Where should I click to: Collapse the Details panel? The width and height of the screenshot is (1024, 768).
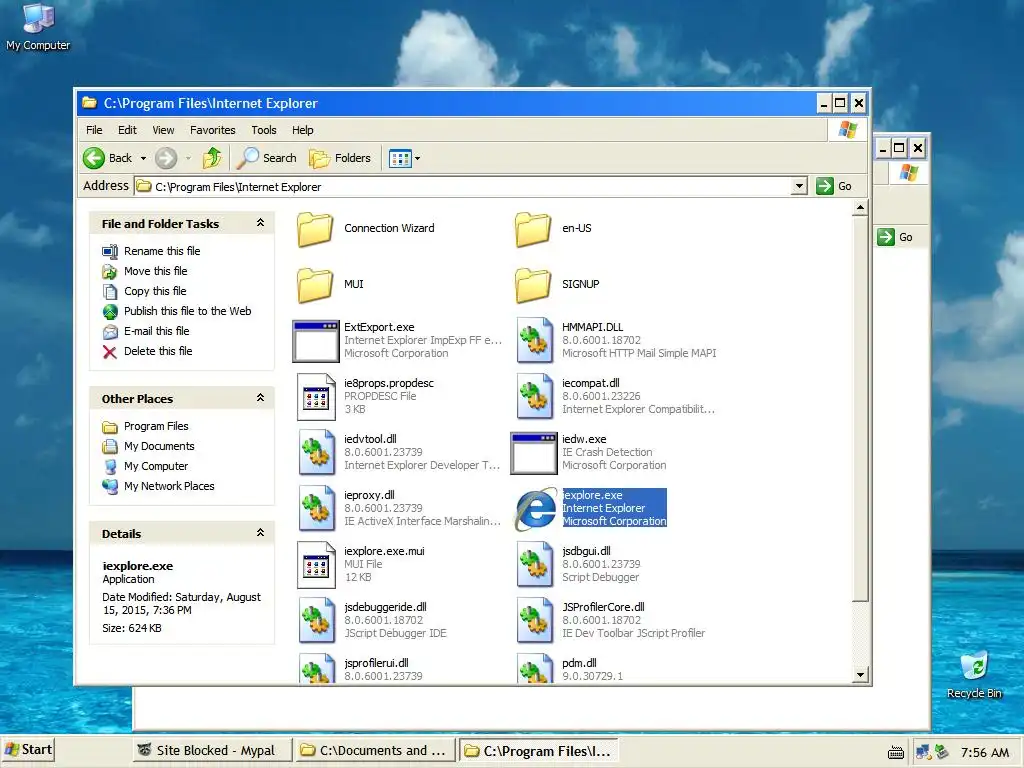260,533
